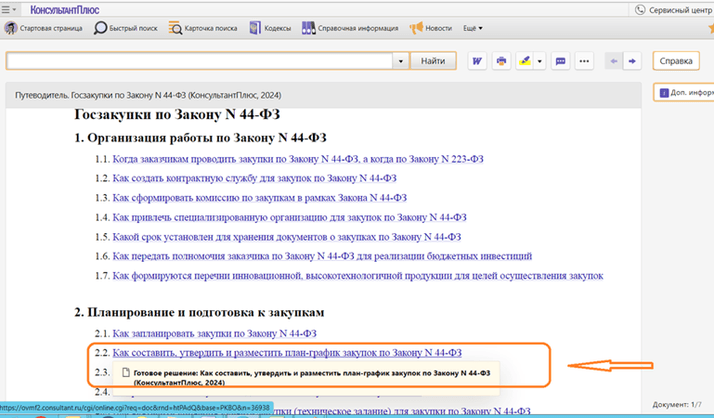Open link 1.2 Как создать контрактную службу
This screenshot has height=418, width=714.
[x=255, y=178]
